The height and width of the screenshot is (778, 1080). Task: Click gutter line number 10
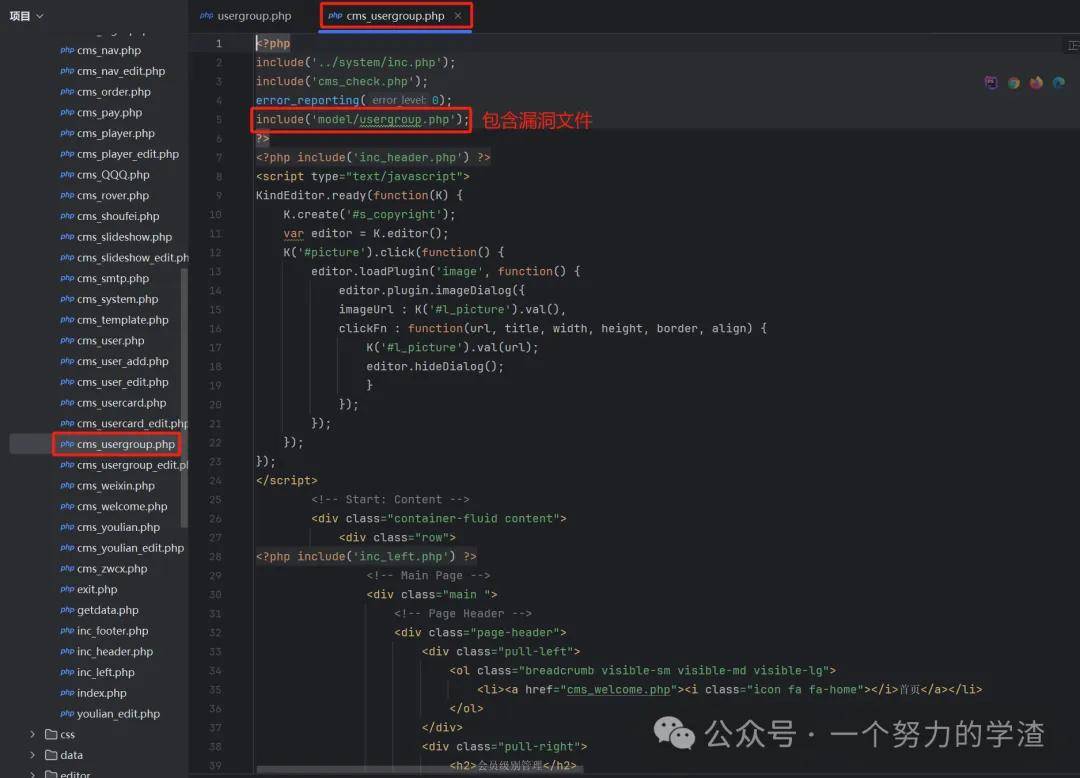pyautogui.click(x=216, y=214)
